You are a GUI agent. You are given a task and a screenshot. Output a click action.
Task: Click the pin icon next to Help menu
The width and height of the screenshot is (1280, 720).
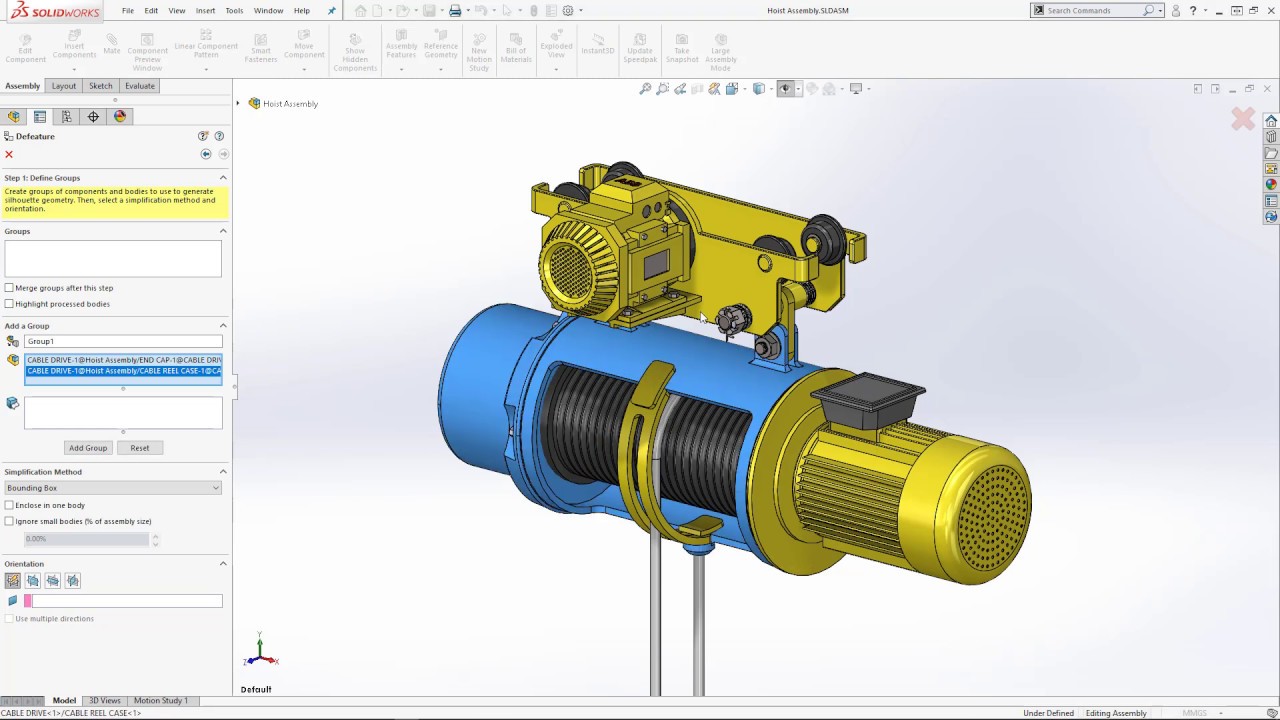(x=332, y=11)
